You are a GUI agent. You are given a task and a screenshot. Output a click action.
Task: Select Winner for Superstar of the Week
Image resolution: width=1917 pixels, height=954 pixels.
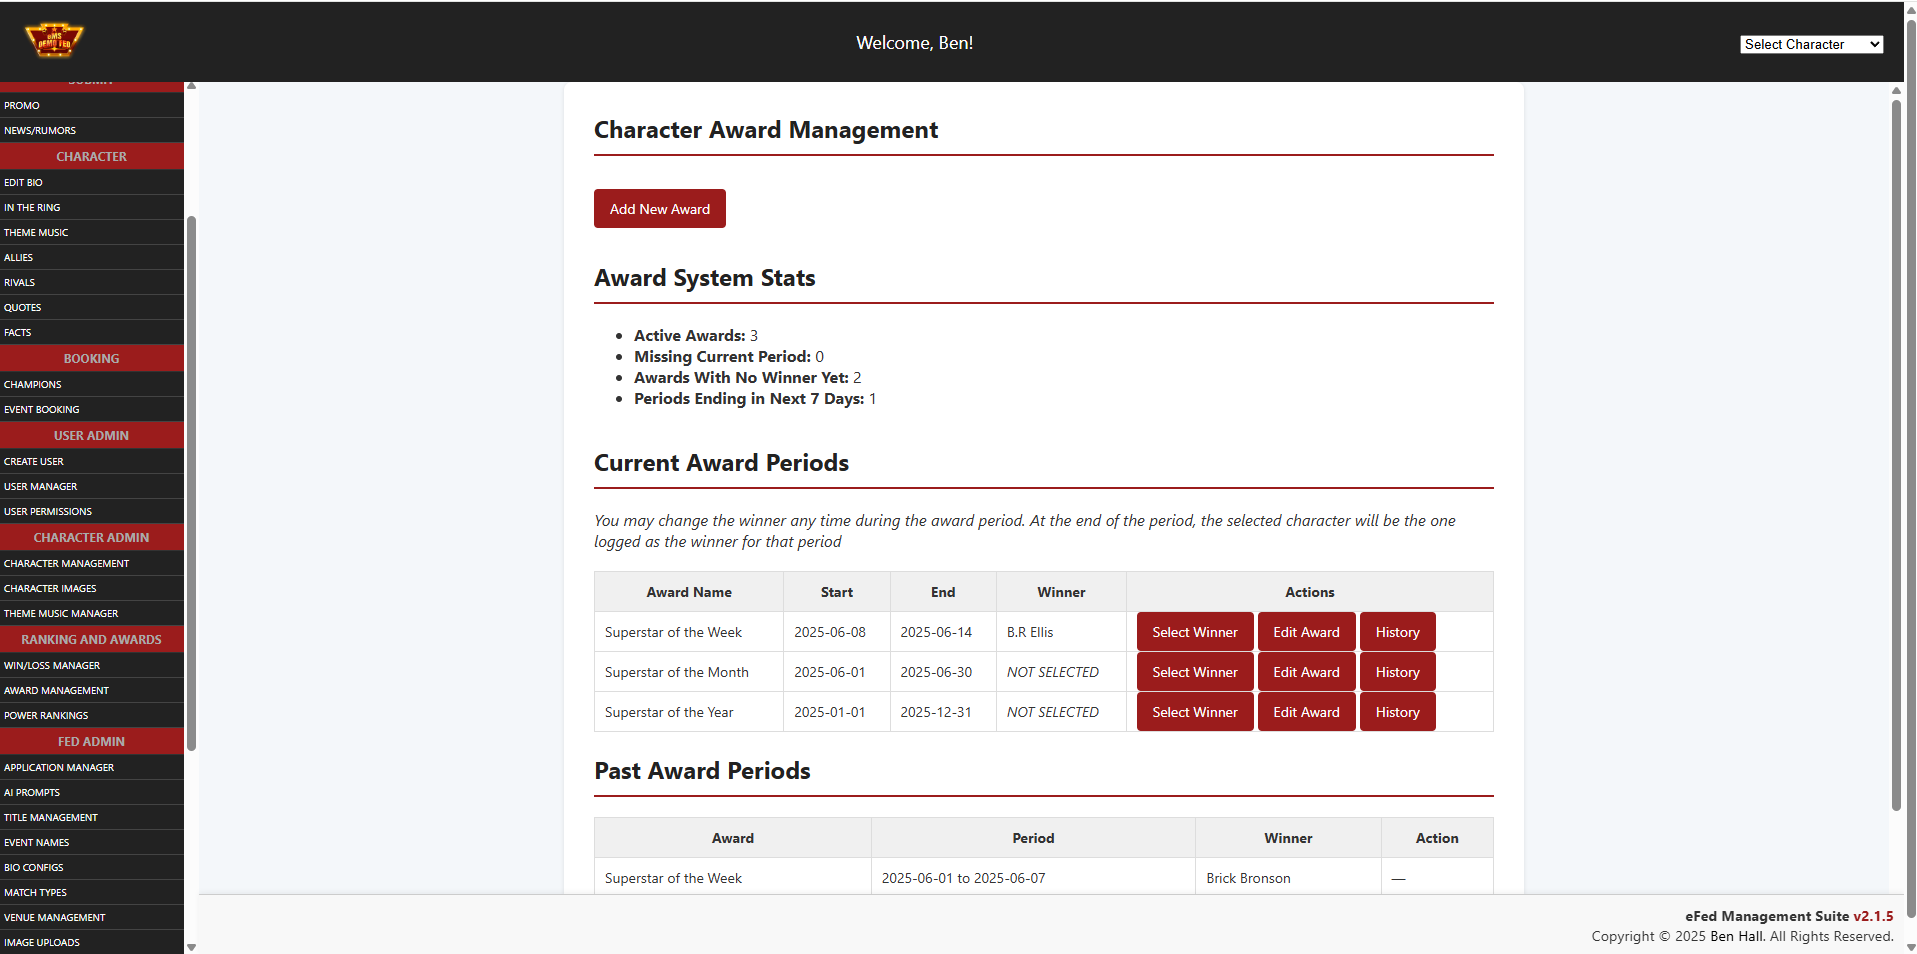tap(1194, 632)
